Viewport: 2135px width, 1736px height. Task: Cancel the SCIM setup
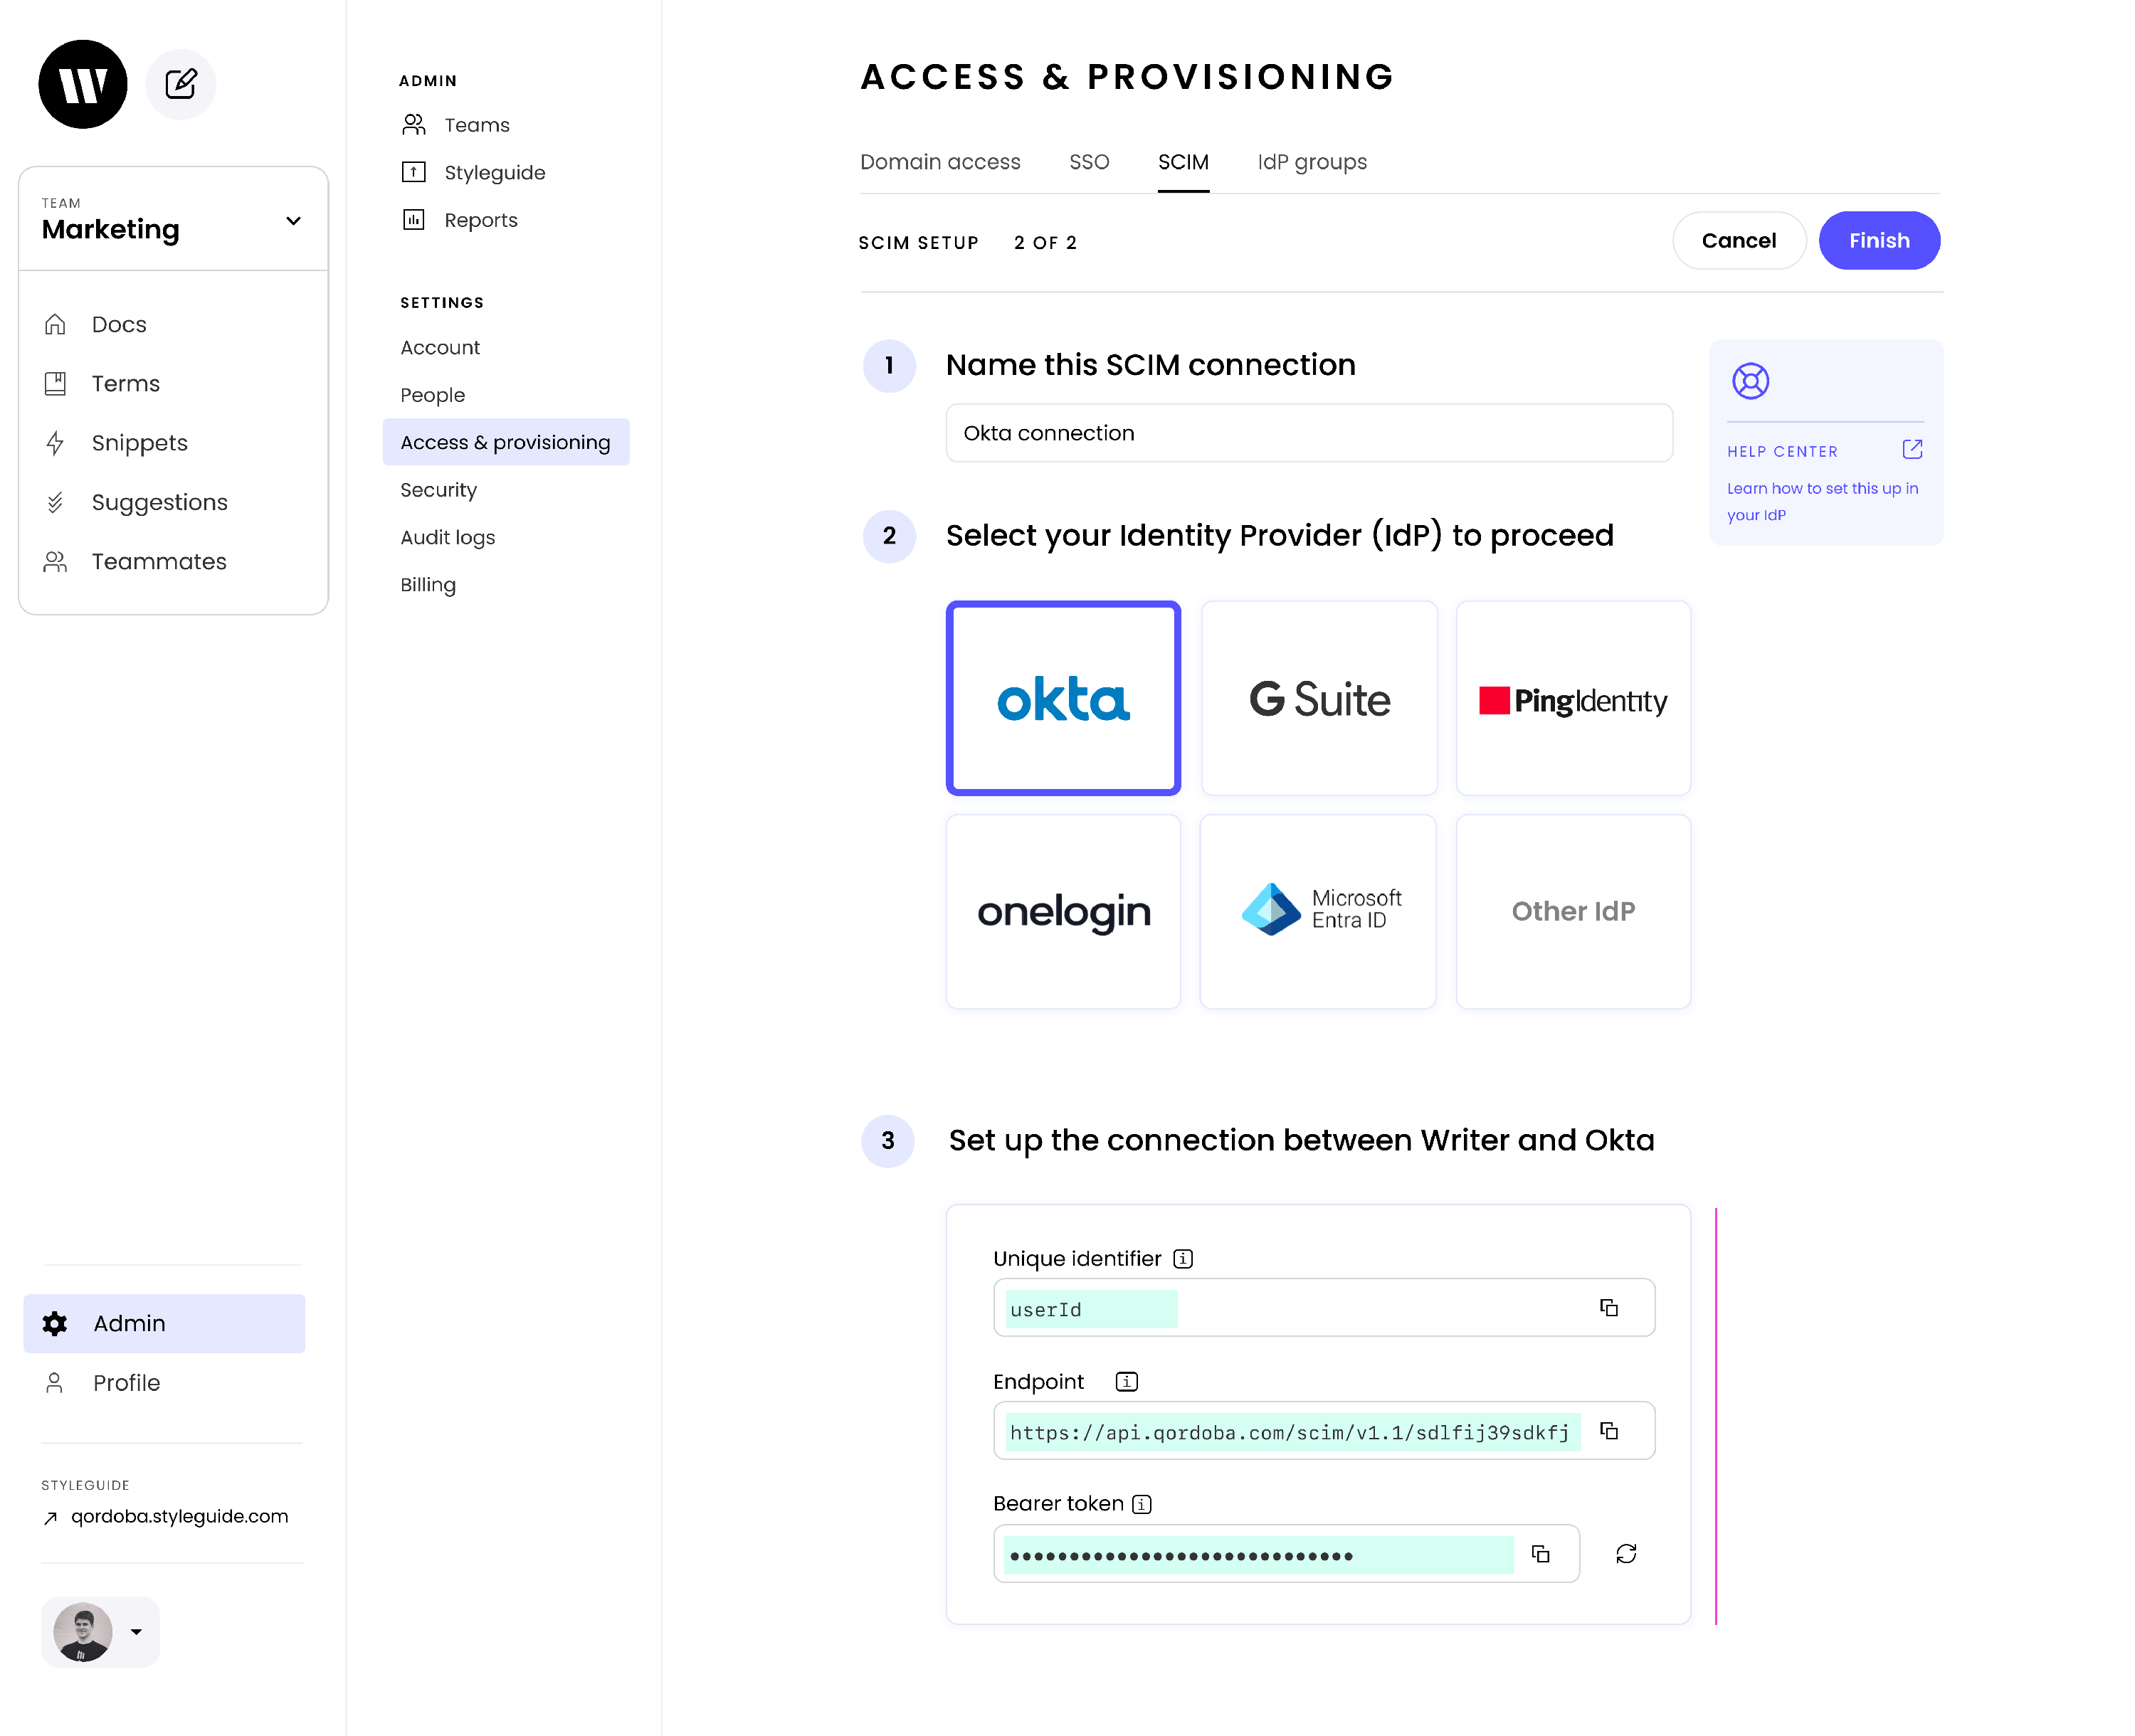(x=1739, y=240)
